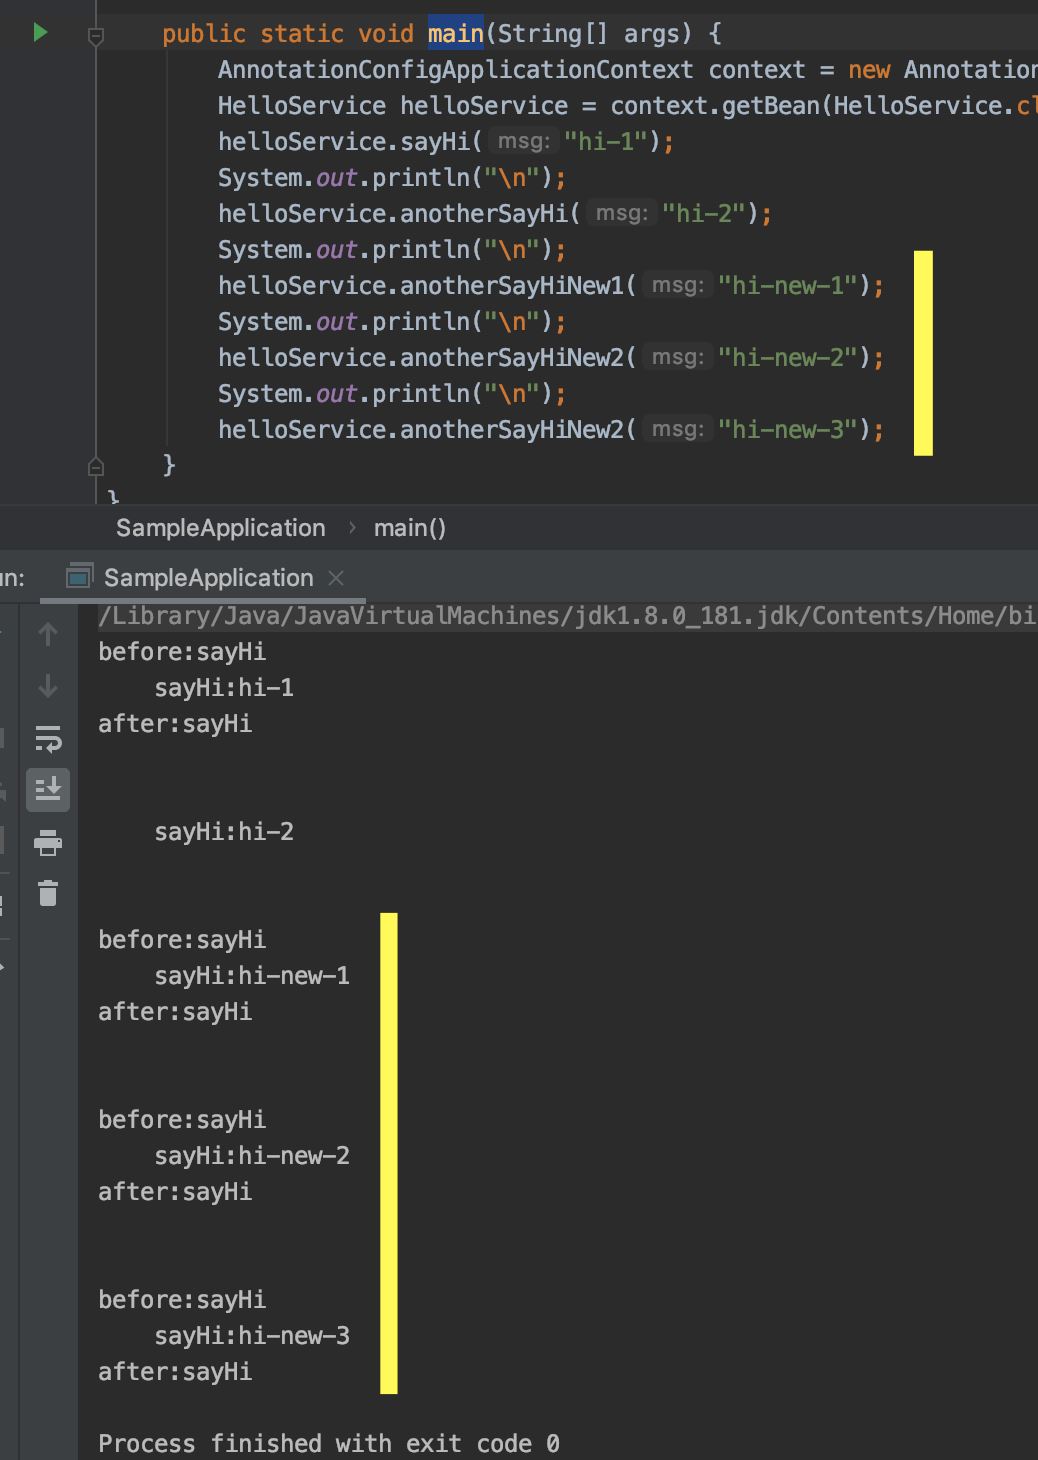Click console line sayHi:hi-2
Viewport: 1038px width, 1460px height.
pos(224,832)
